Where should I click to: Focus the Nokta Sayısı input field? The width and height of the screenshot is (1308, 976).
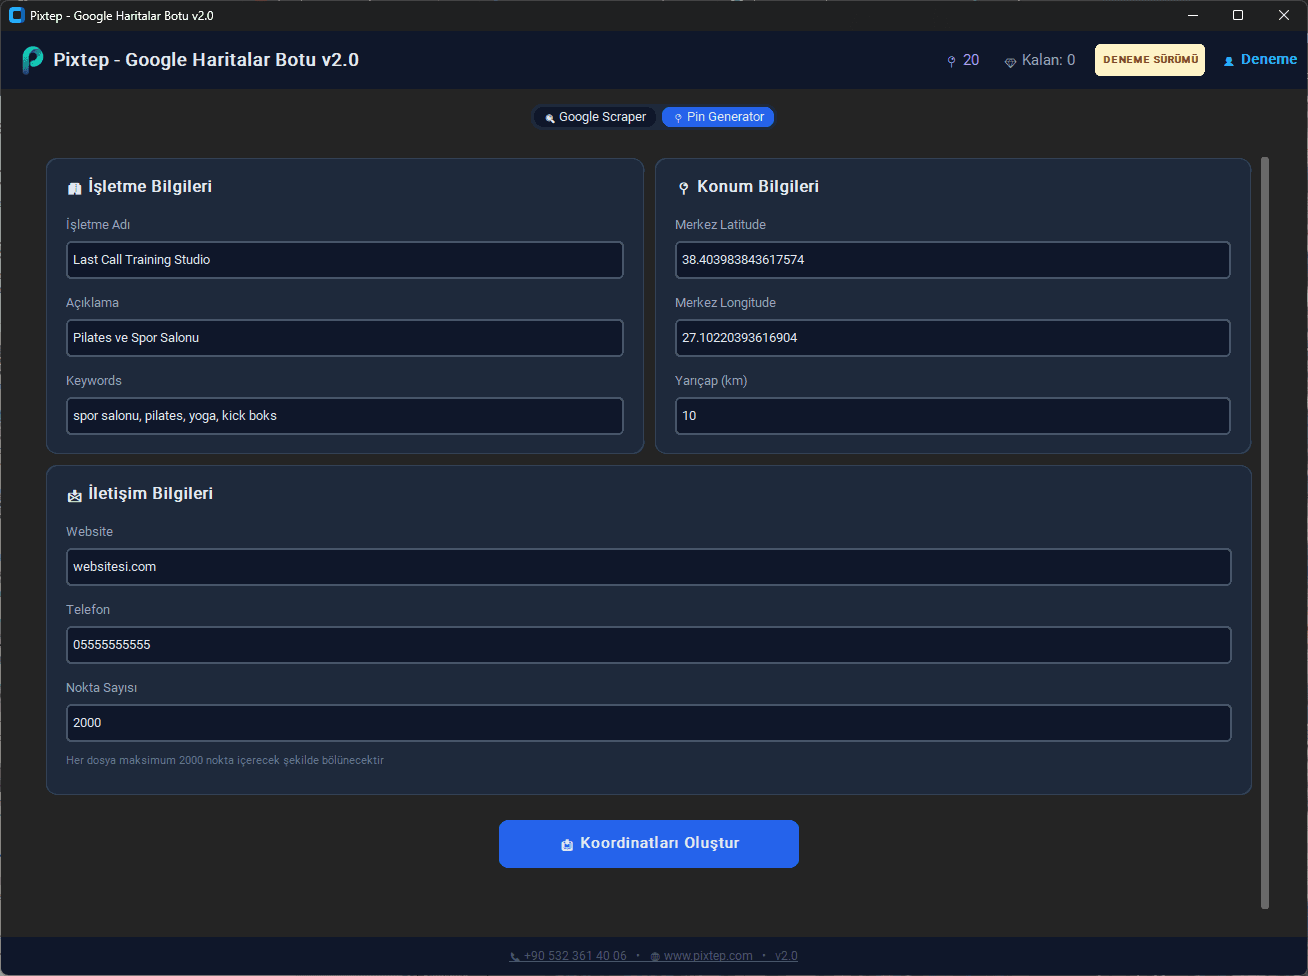click(x=648, y=723)
